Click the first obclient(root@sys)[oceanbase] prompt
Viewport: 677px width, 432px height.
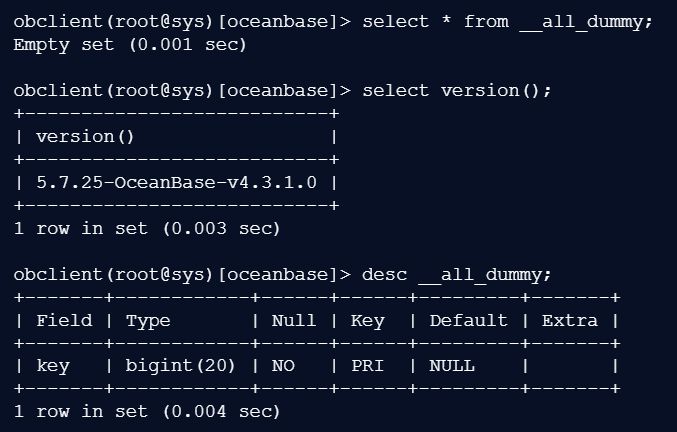click(x=176, y=21)
